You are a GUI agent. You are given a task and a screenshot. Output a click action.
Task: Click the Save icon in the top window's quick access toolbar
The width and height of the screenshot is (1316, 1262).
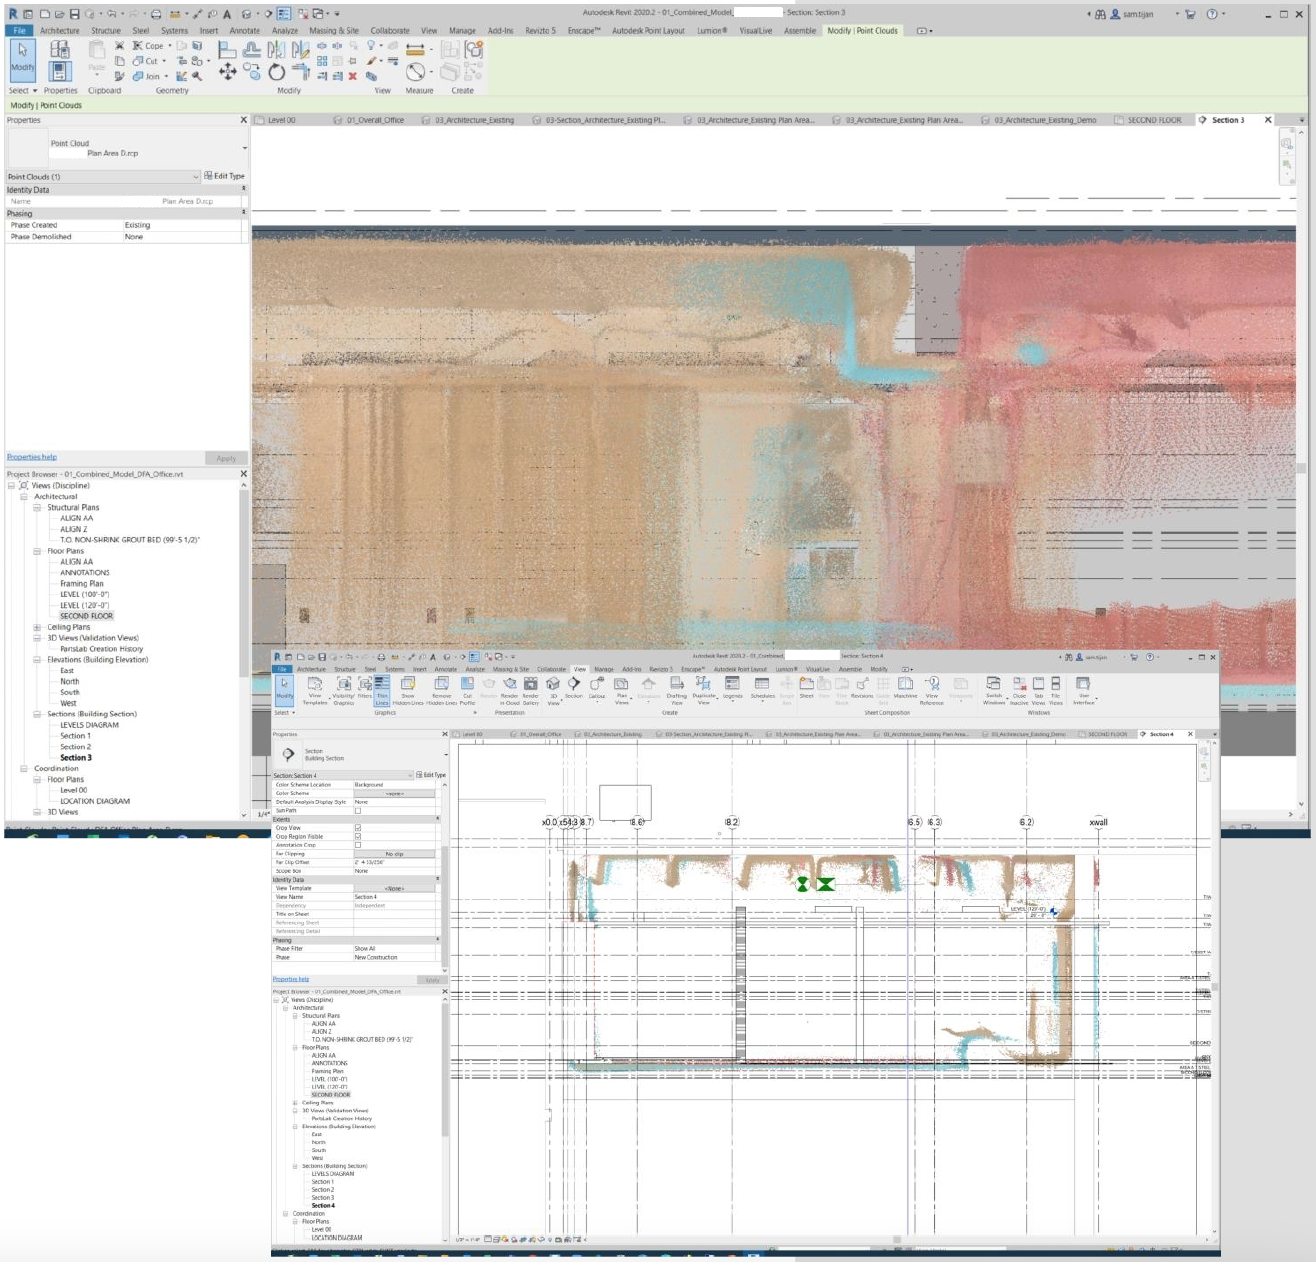75,14
